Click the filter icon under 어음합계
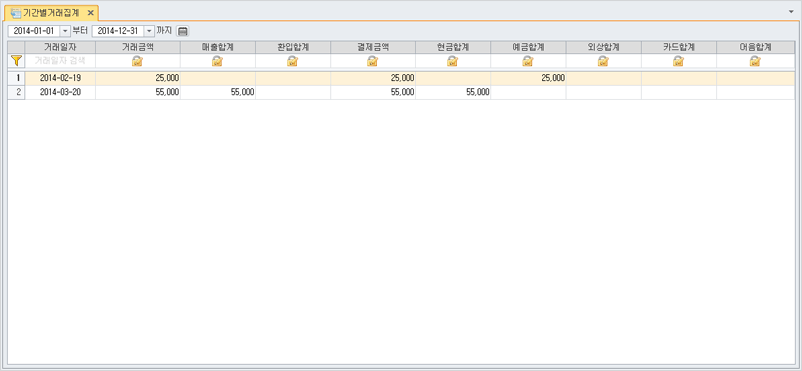This screenshot has width=802, height=371. click(755, 61)
